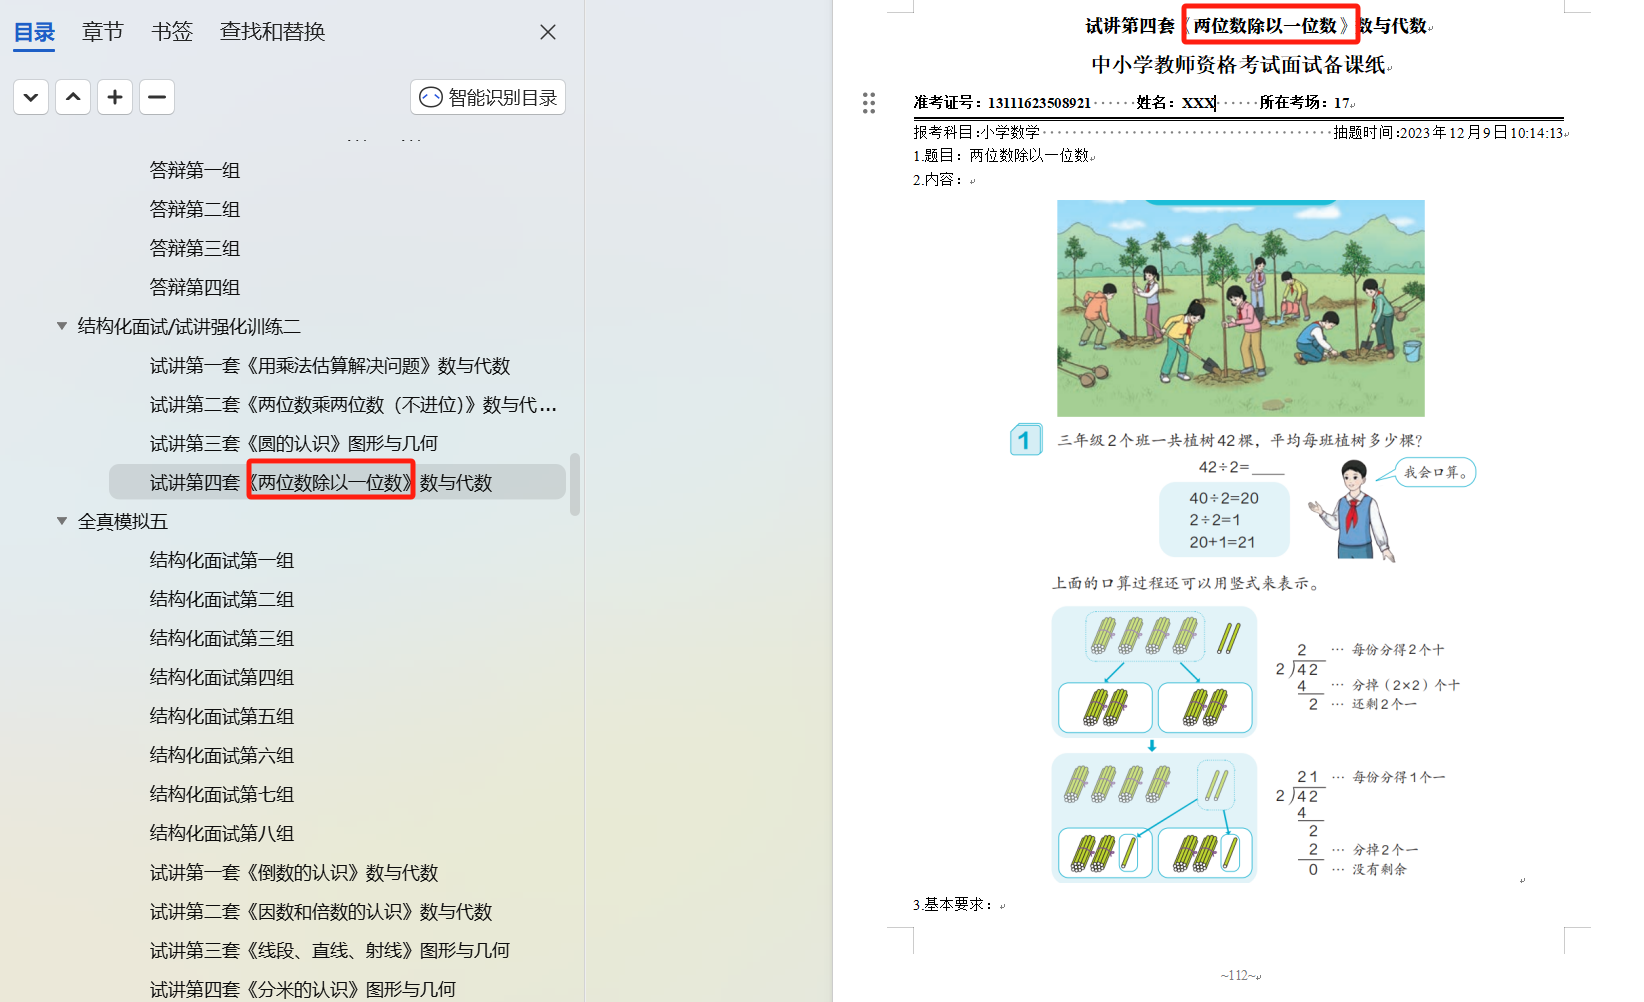This screenshot has height=1002, width=1644.
Task: Switch to the 书签 tab
Action: 171,32
